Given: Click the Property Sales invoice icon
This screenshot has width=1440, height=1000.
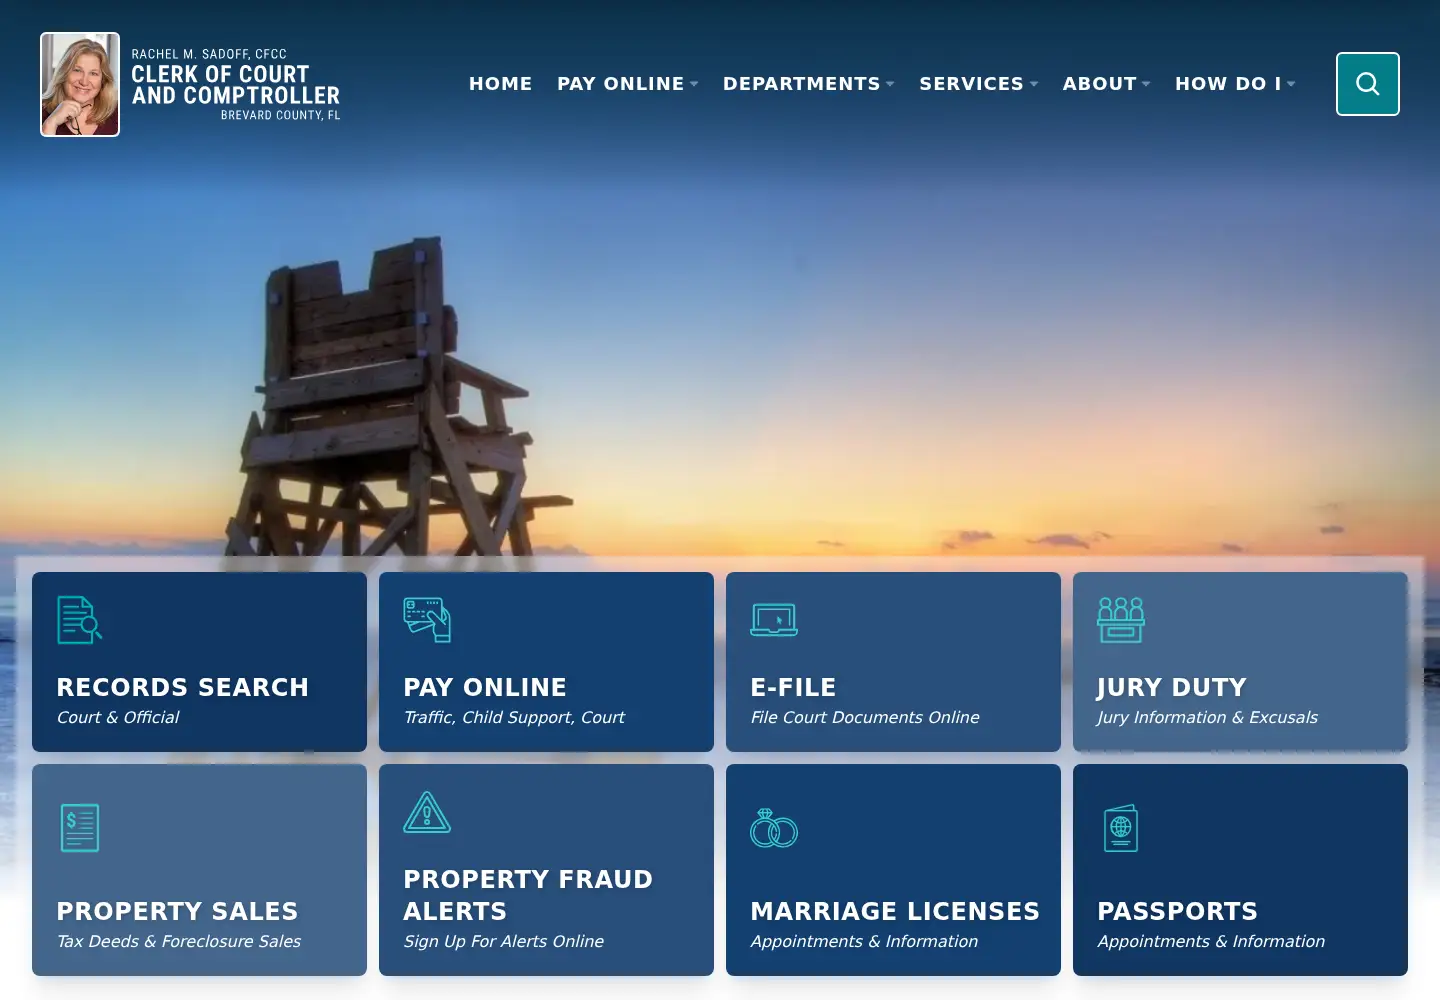Looking at the screenshot, I should [80, 828].
